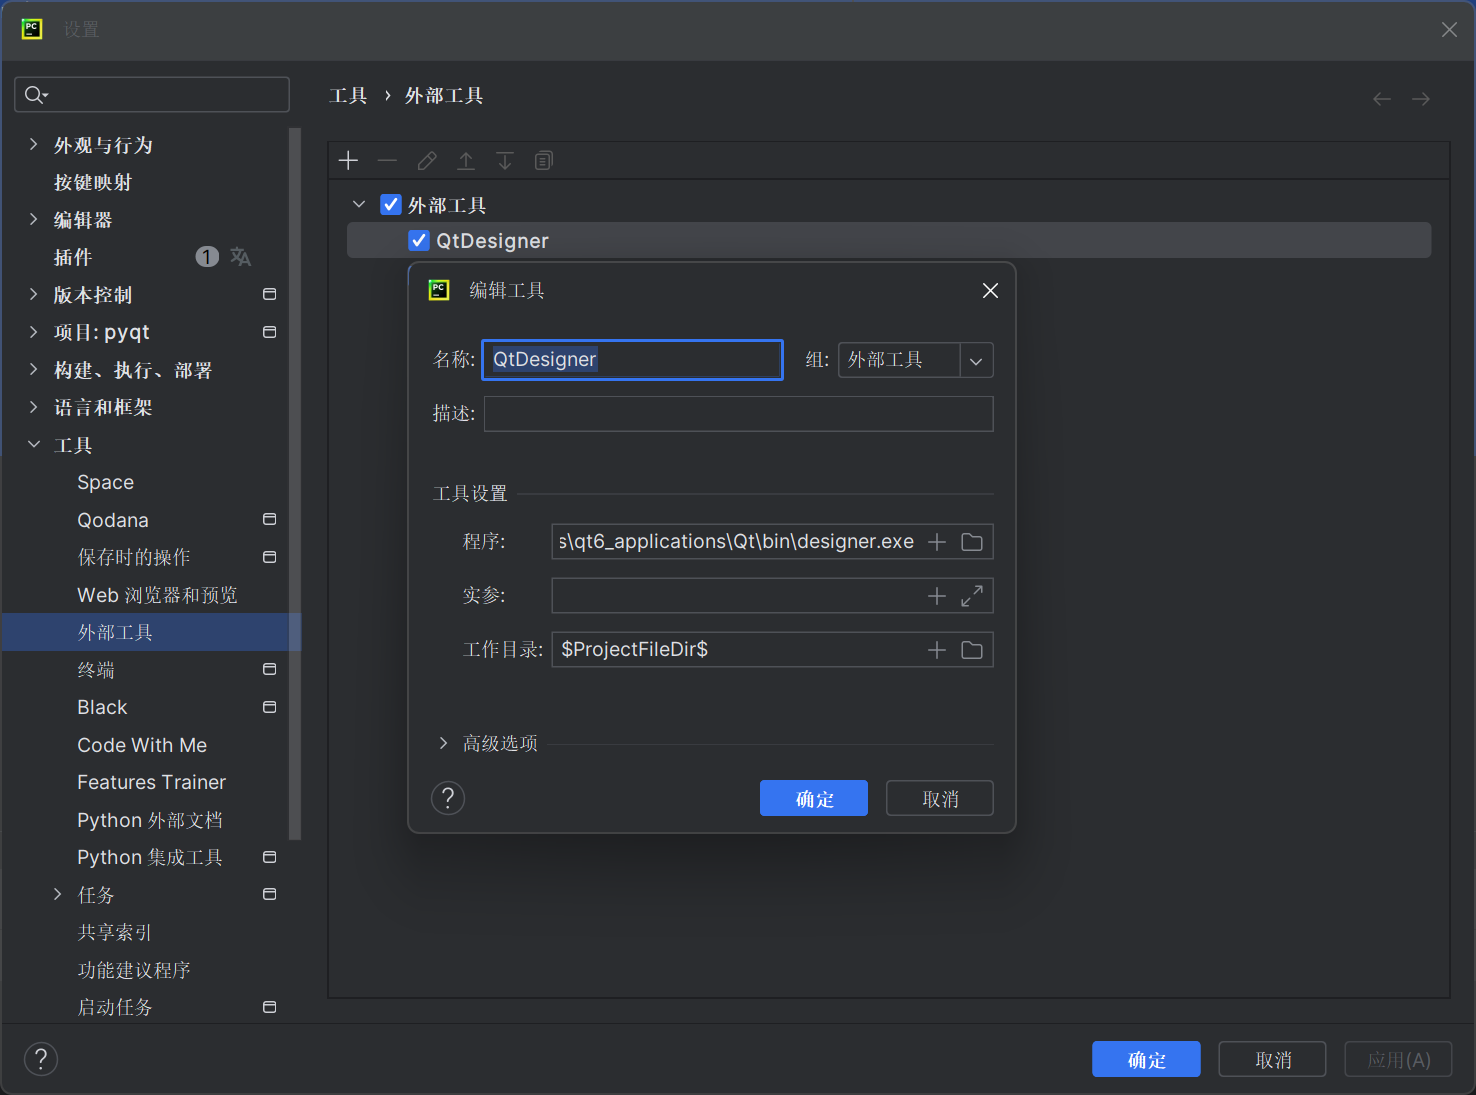Toggle the QtDesigner tool checkbox
The image size is (1476, 1095).
tap(419, 241)
